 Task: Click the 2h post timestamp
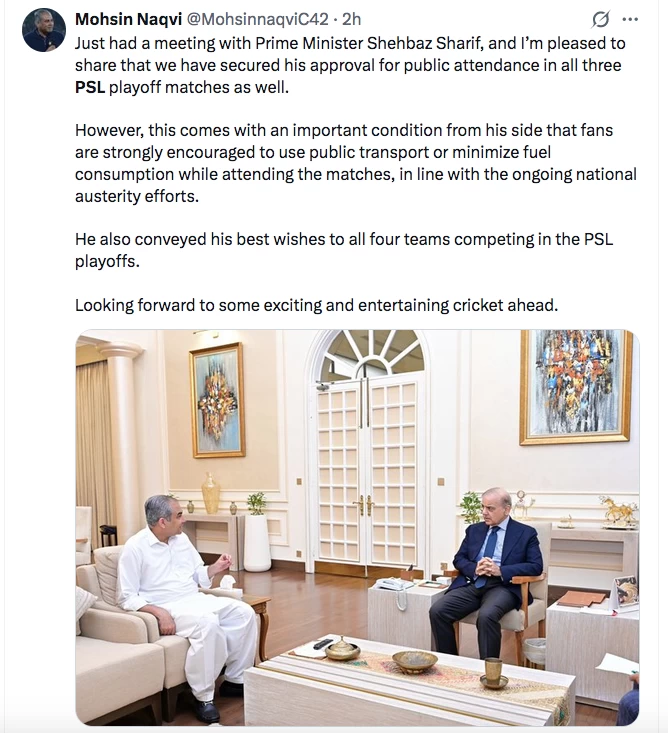351,20
